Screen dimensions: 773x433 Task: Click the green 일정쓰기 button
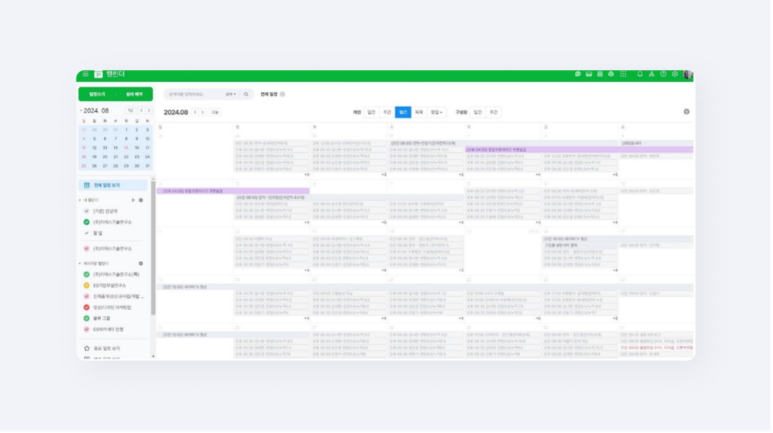[97, 94]
